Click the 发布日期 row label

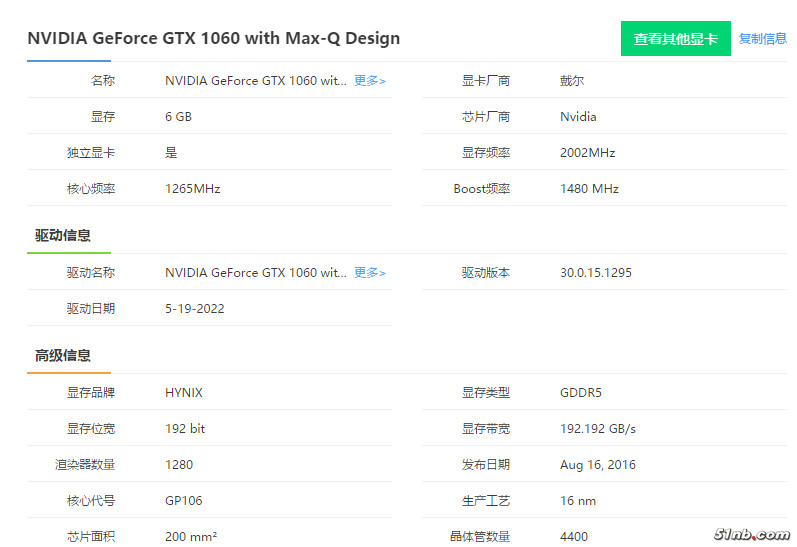tap(486, 465)
